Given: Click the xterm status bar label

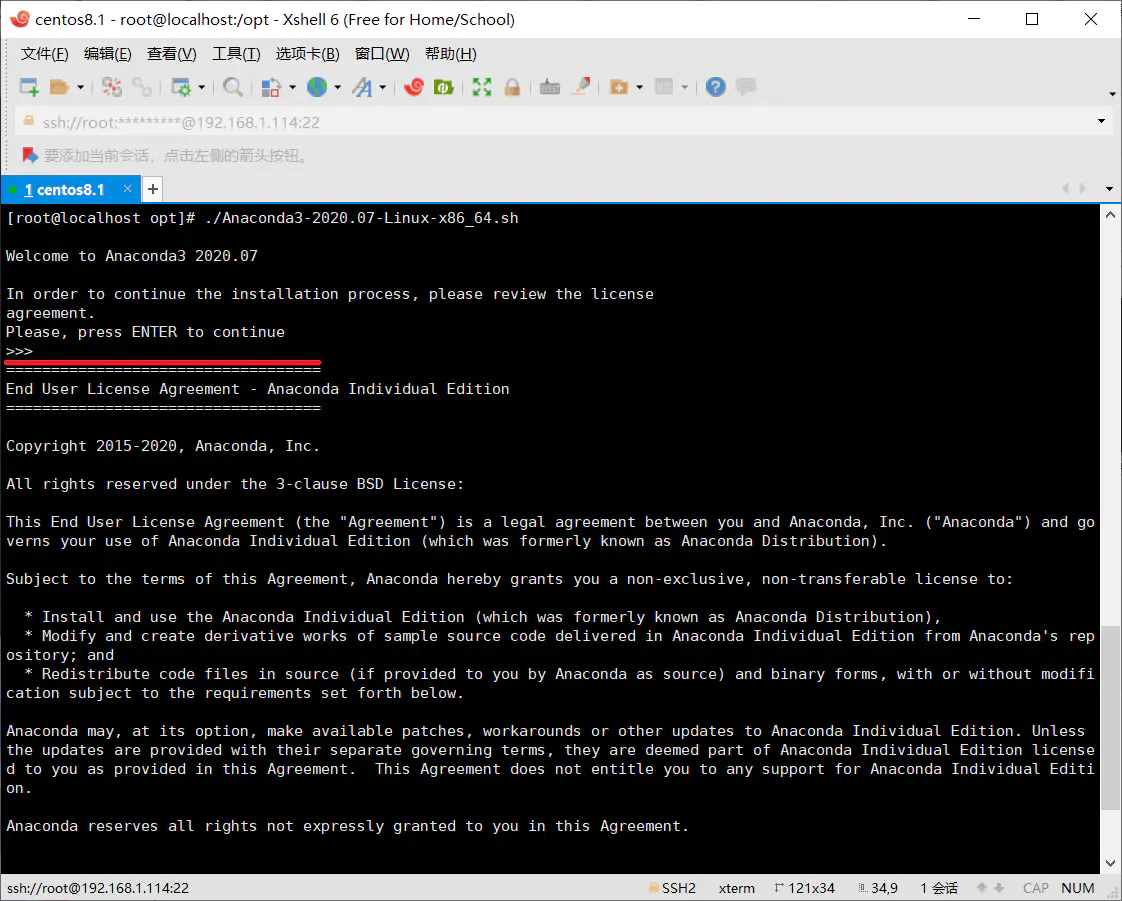Looking at the screenshot, I should (736, 888).
